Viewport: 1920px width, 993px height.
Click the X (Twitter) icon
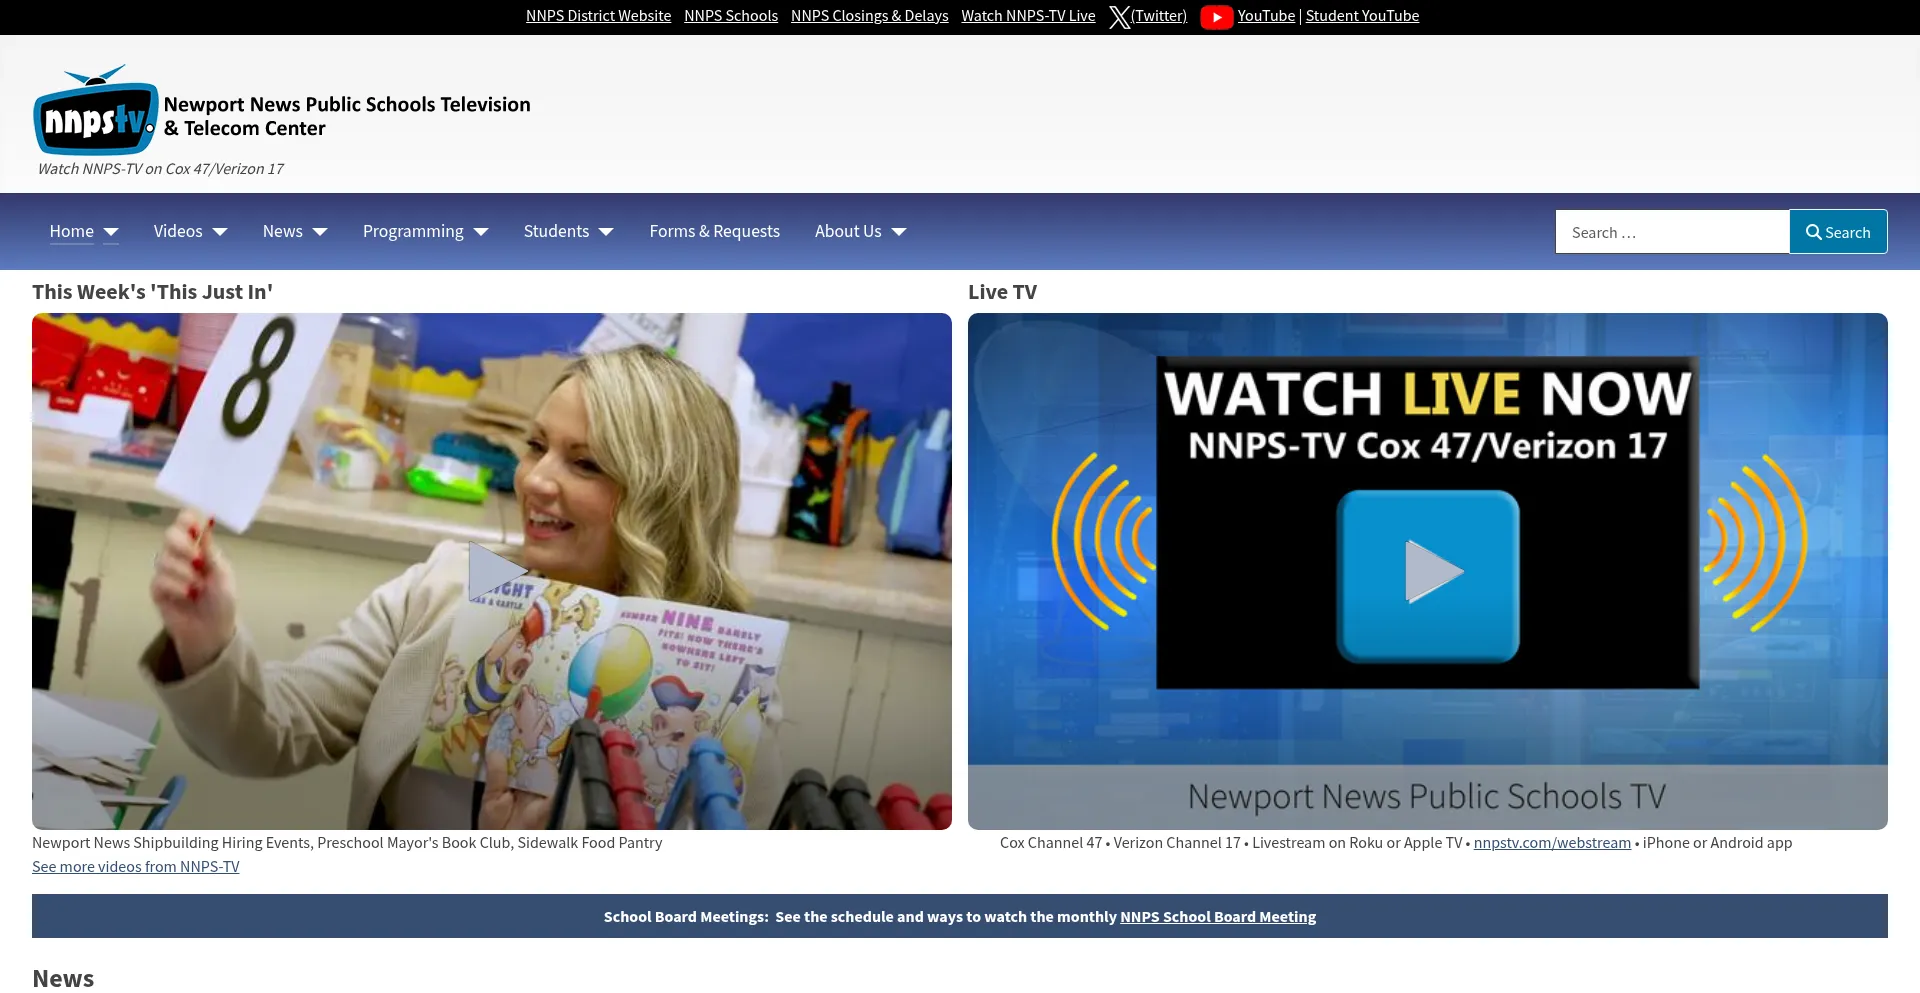pyautogui.click(x=1119, y=17)
